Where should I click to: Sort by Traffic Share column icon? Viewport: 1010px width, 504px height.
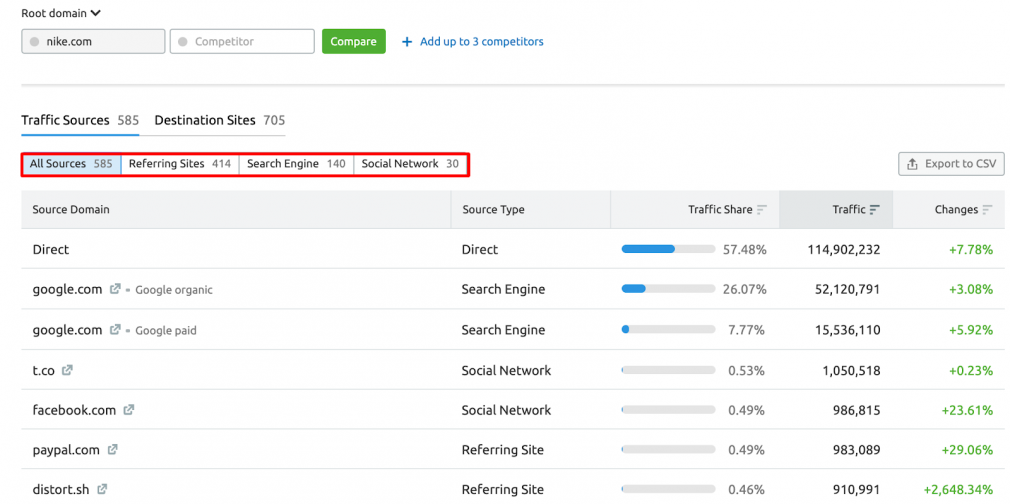pyautogui.click(x=762, y=209)
